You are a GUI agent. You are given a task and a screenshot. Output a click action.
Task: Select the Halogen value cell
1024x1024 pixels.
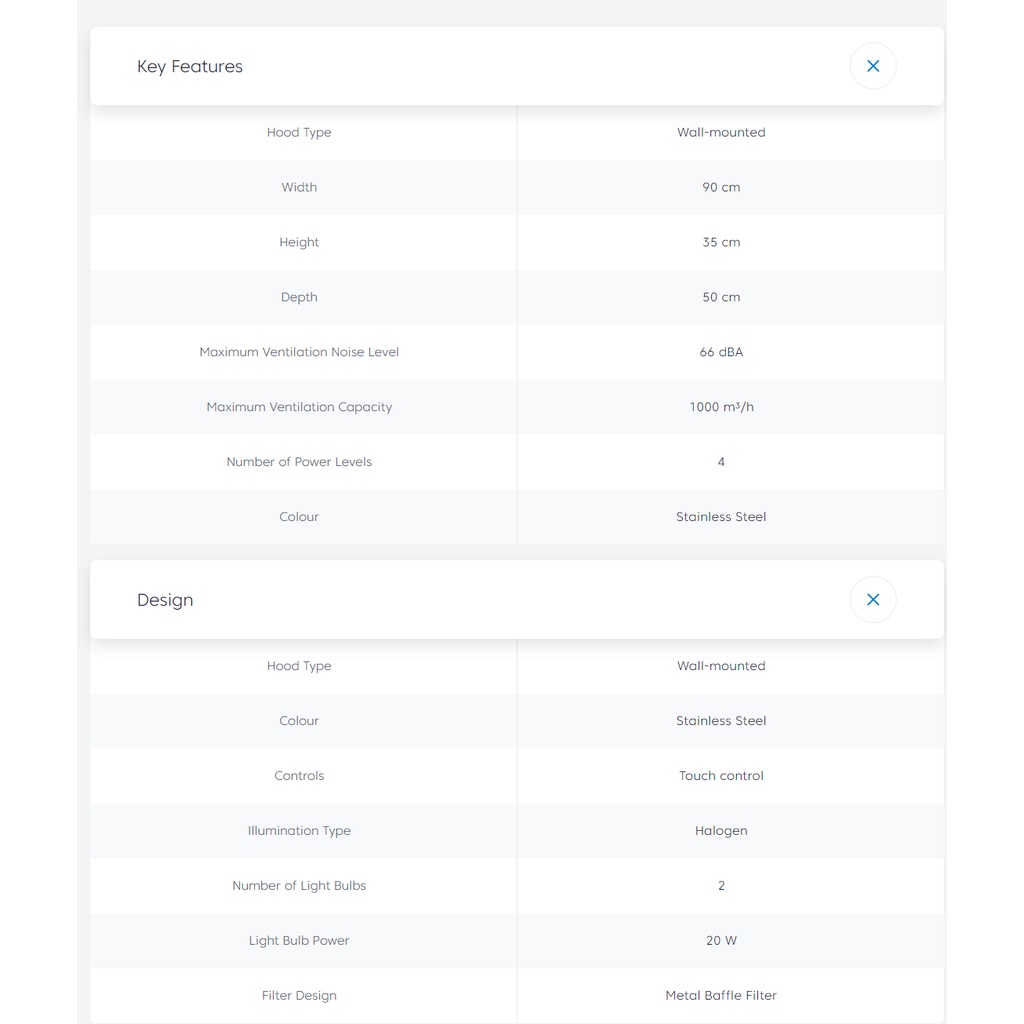(721, 831)
